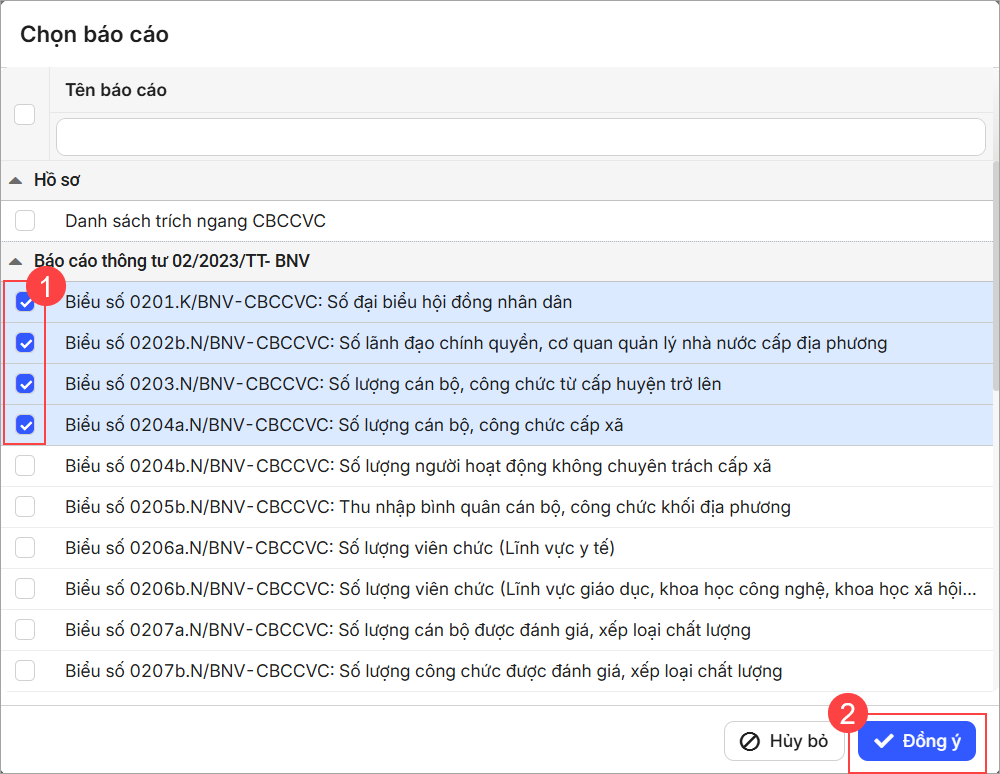Screen dimensions: 1000x774
Task: Uncheck Biểu số 0202b.N/BNV-CBCCVC checkbox
Action: tap(25, 343)
